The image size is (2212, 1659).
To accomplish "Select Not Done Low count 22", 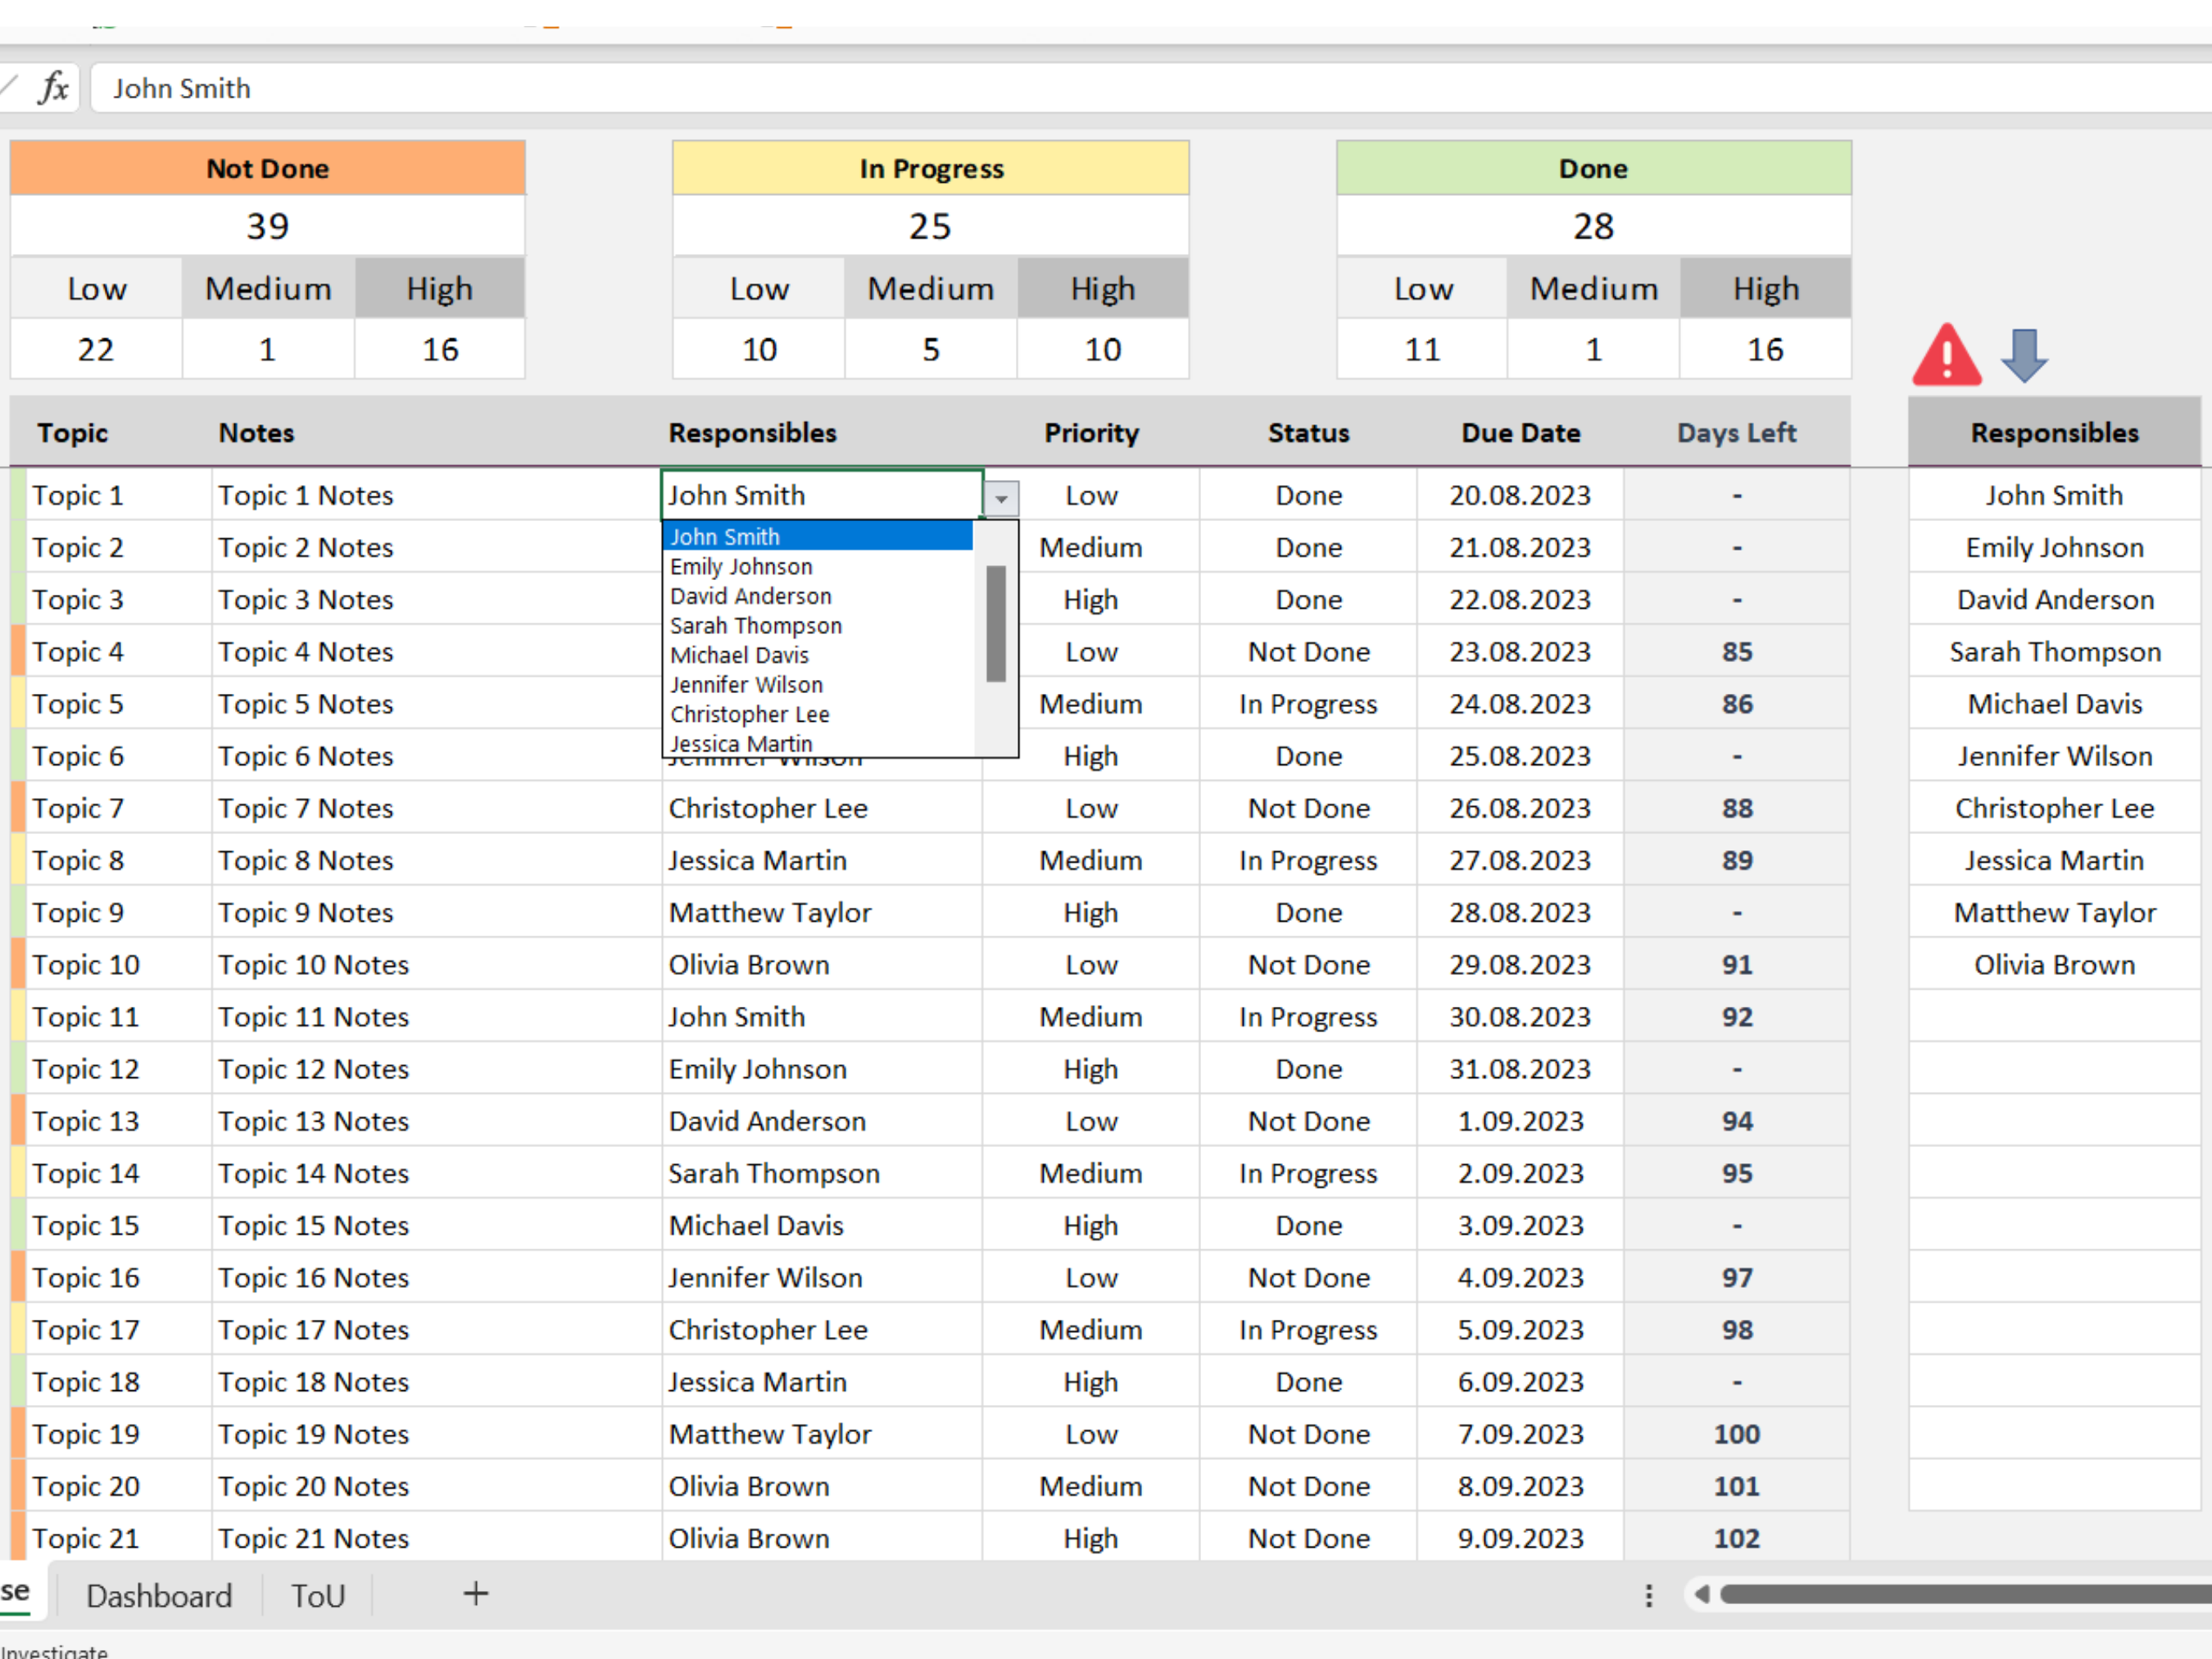I will [96, 349].
